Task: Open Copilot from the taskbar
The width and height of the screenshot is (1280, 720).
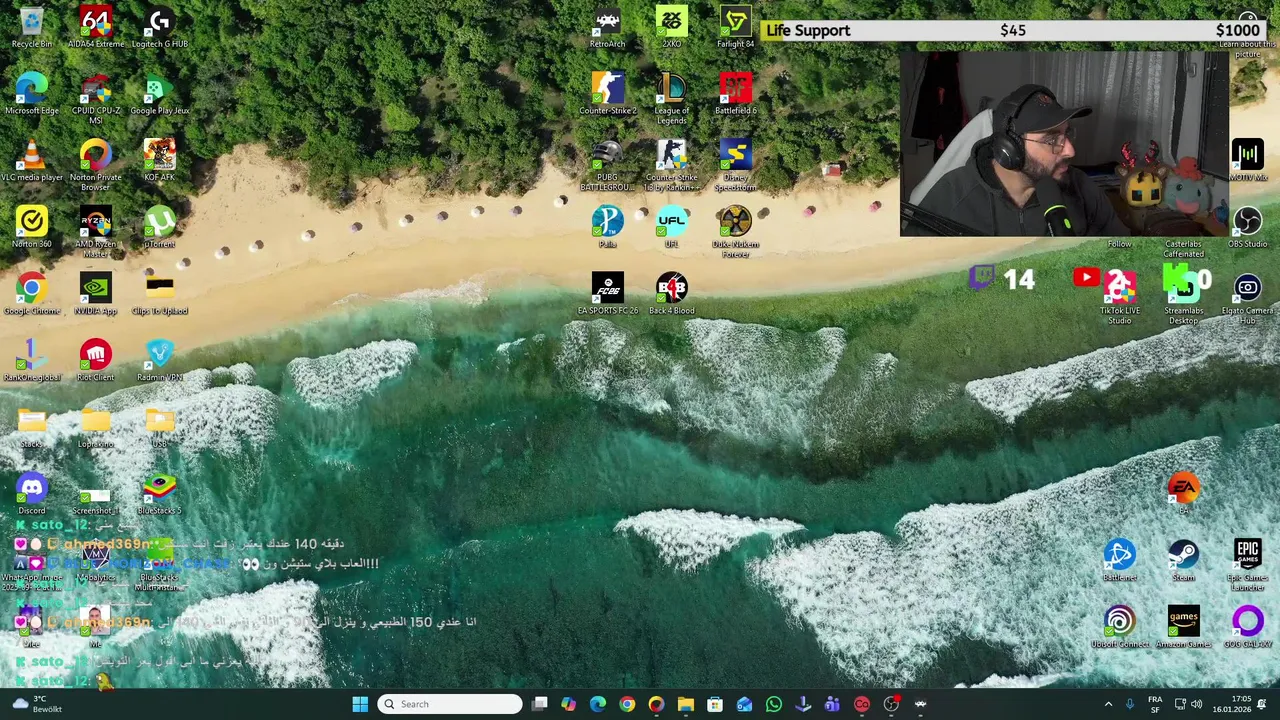Action: point(569,704)
